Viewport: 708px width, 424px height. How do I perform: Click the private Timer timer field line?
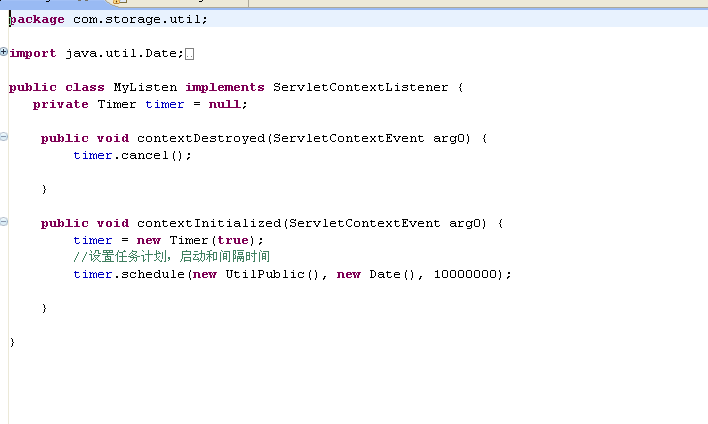pos(140,104)
